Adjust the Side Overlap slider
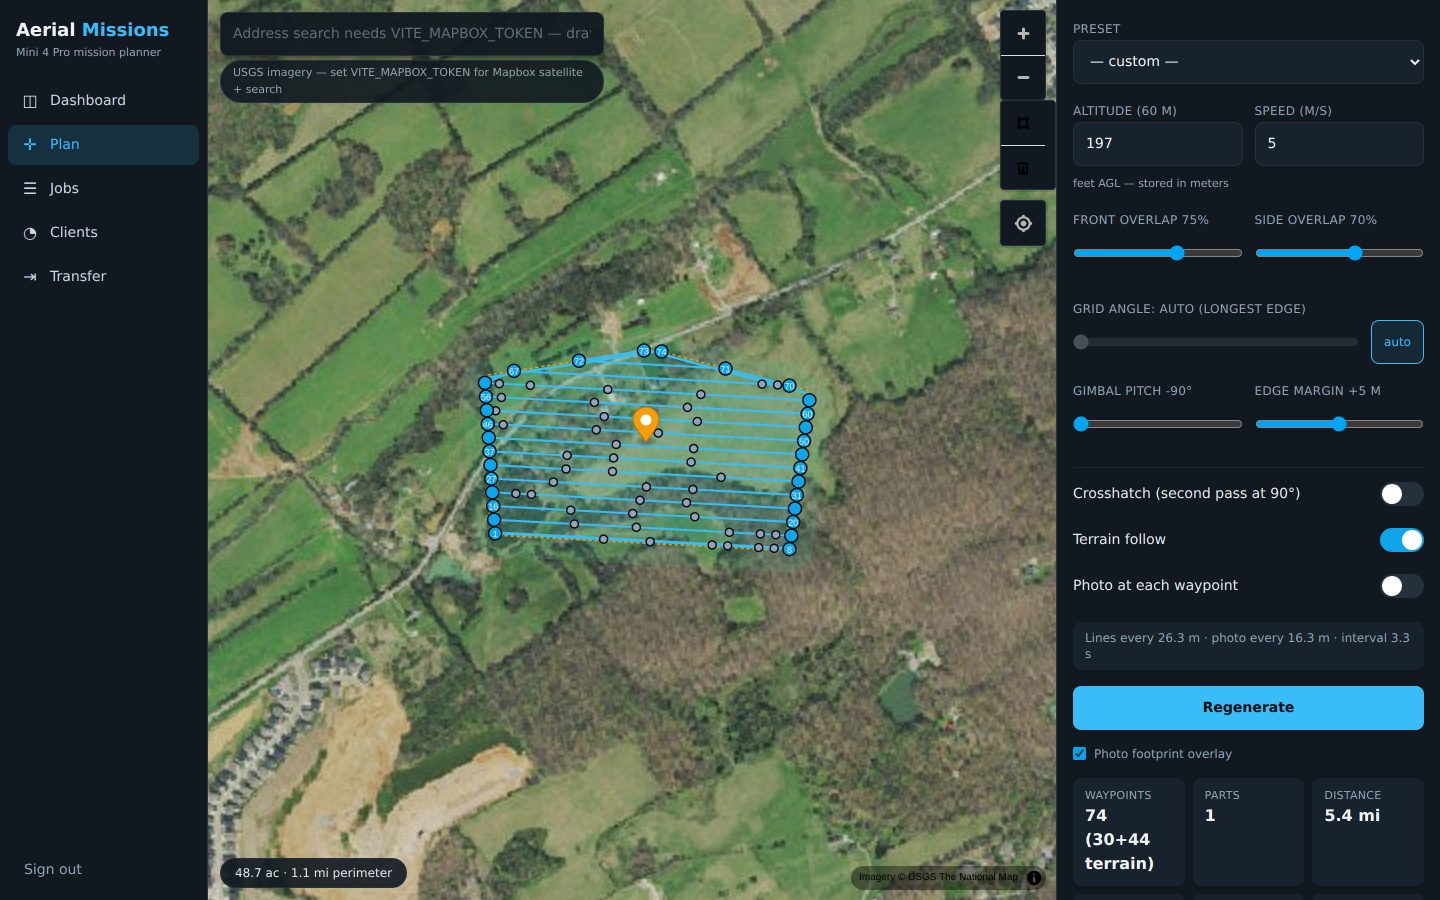Screen dimensions: 1440x900 pyautogui.click(x=1339, y=253)
